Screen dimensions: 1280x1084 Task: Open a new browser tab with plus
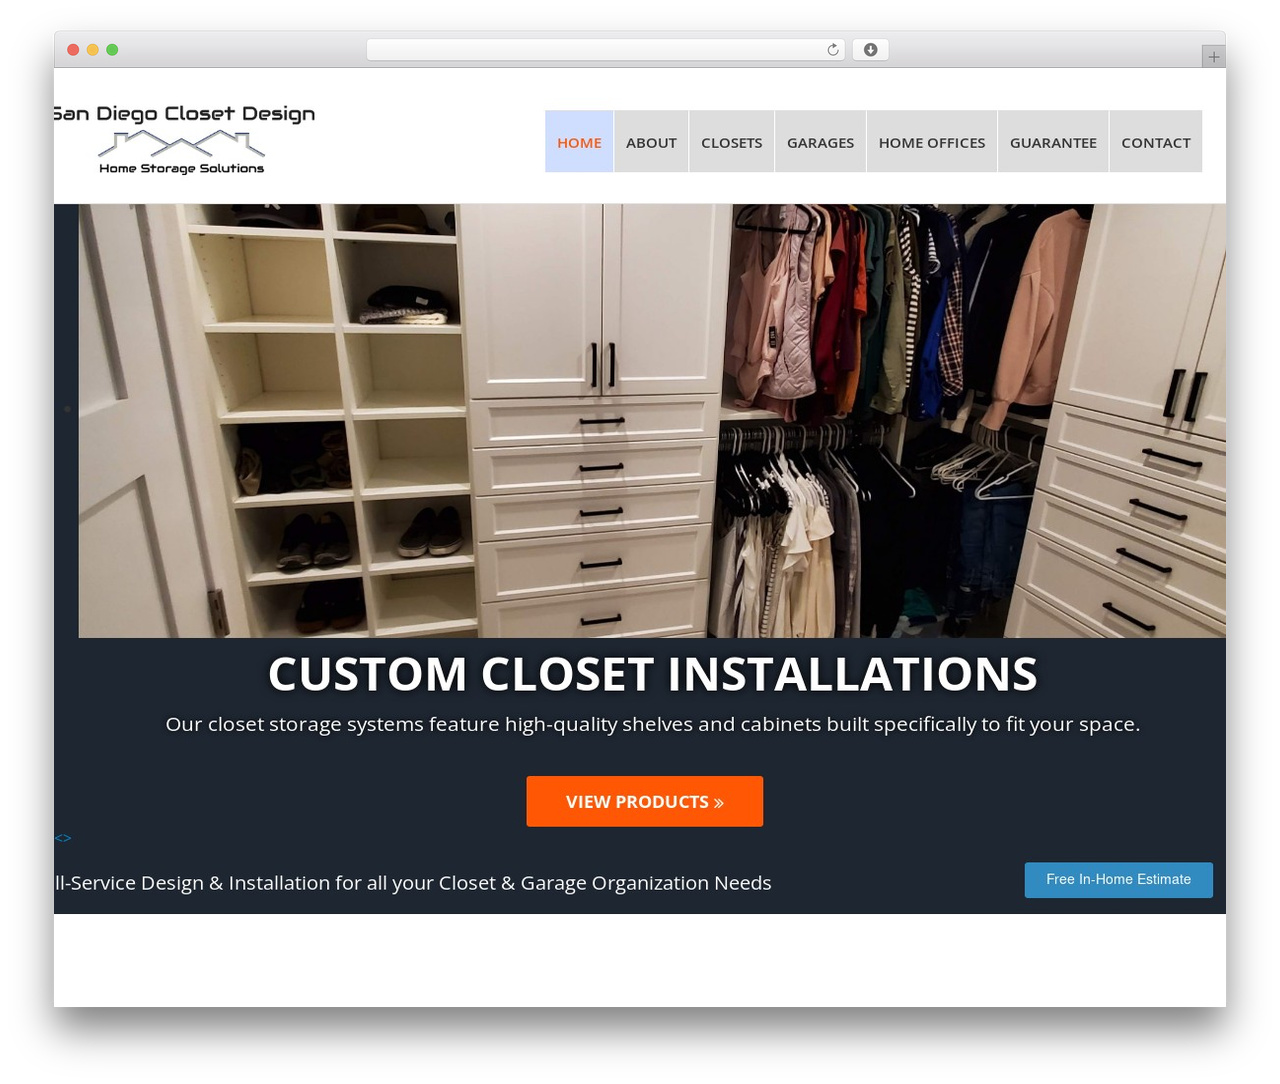click(x=1213, y=57)
